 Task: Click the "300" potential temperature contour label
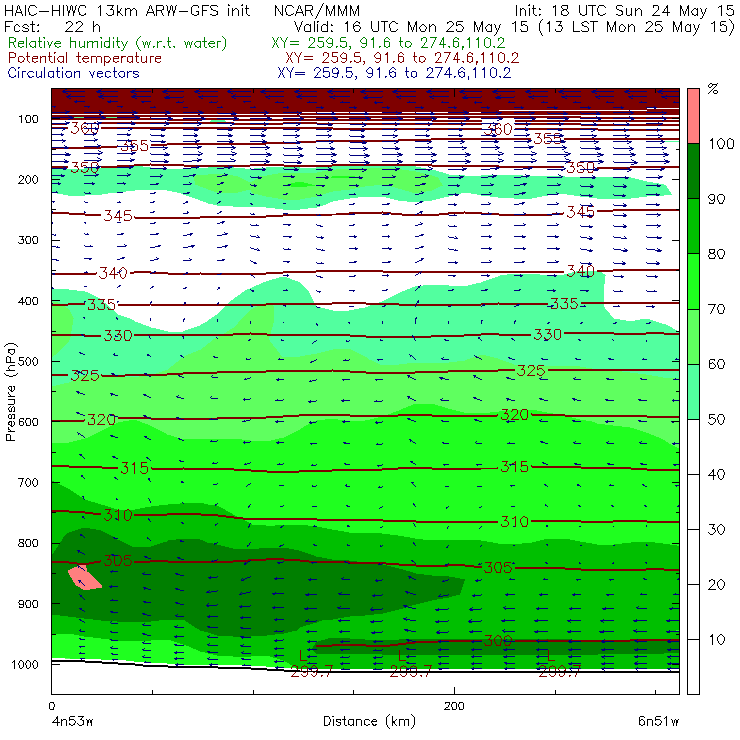click(x=497, y=640)
